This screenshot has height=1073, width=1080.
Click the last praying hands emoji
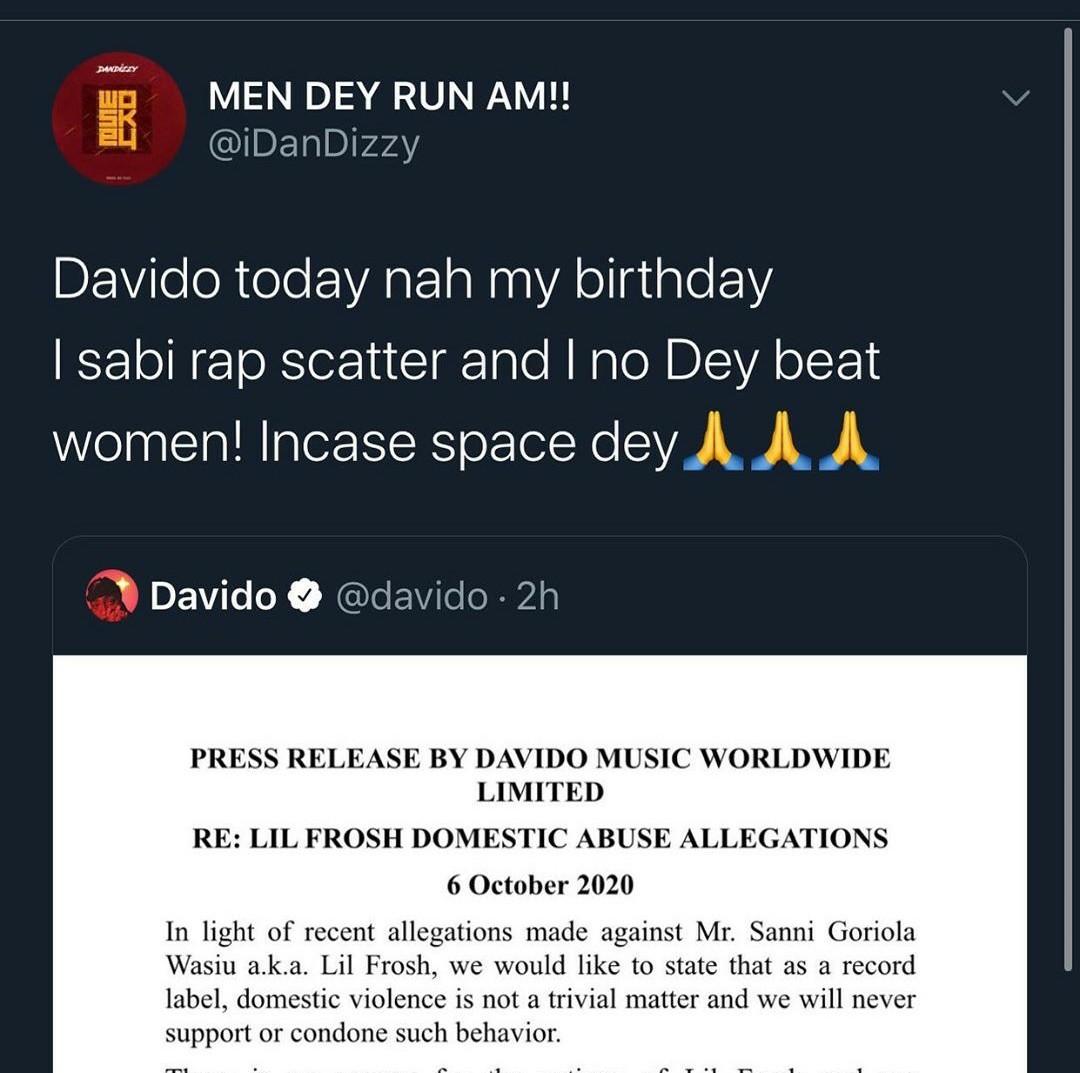pos(849,441)
